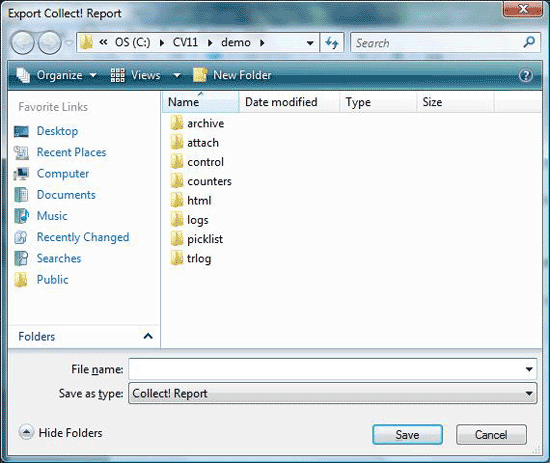Image resolution: width=550 pixels, height=463 pixels.
Task: Open the Views menu dropdown
Action: 145,75
